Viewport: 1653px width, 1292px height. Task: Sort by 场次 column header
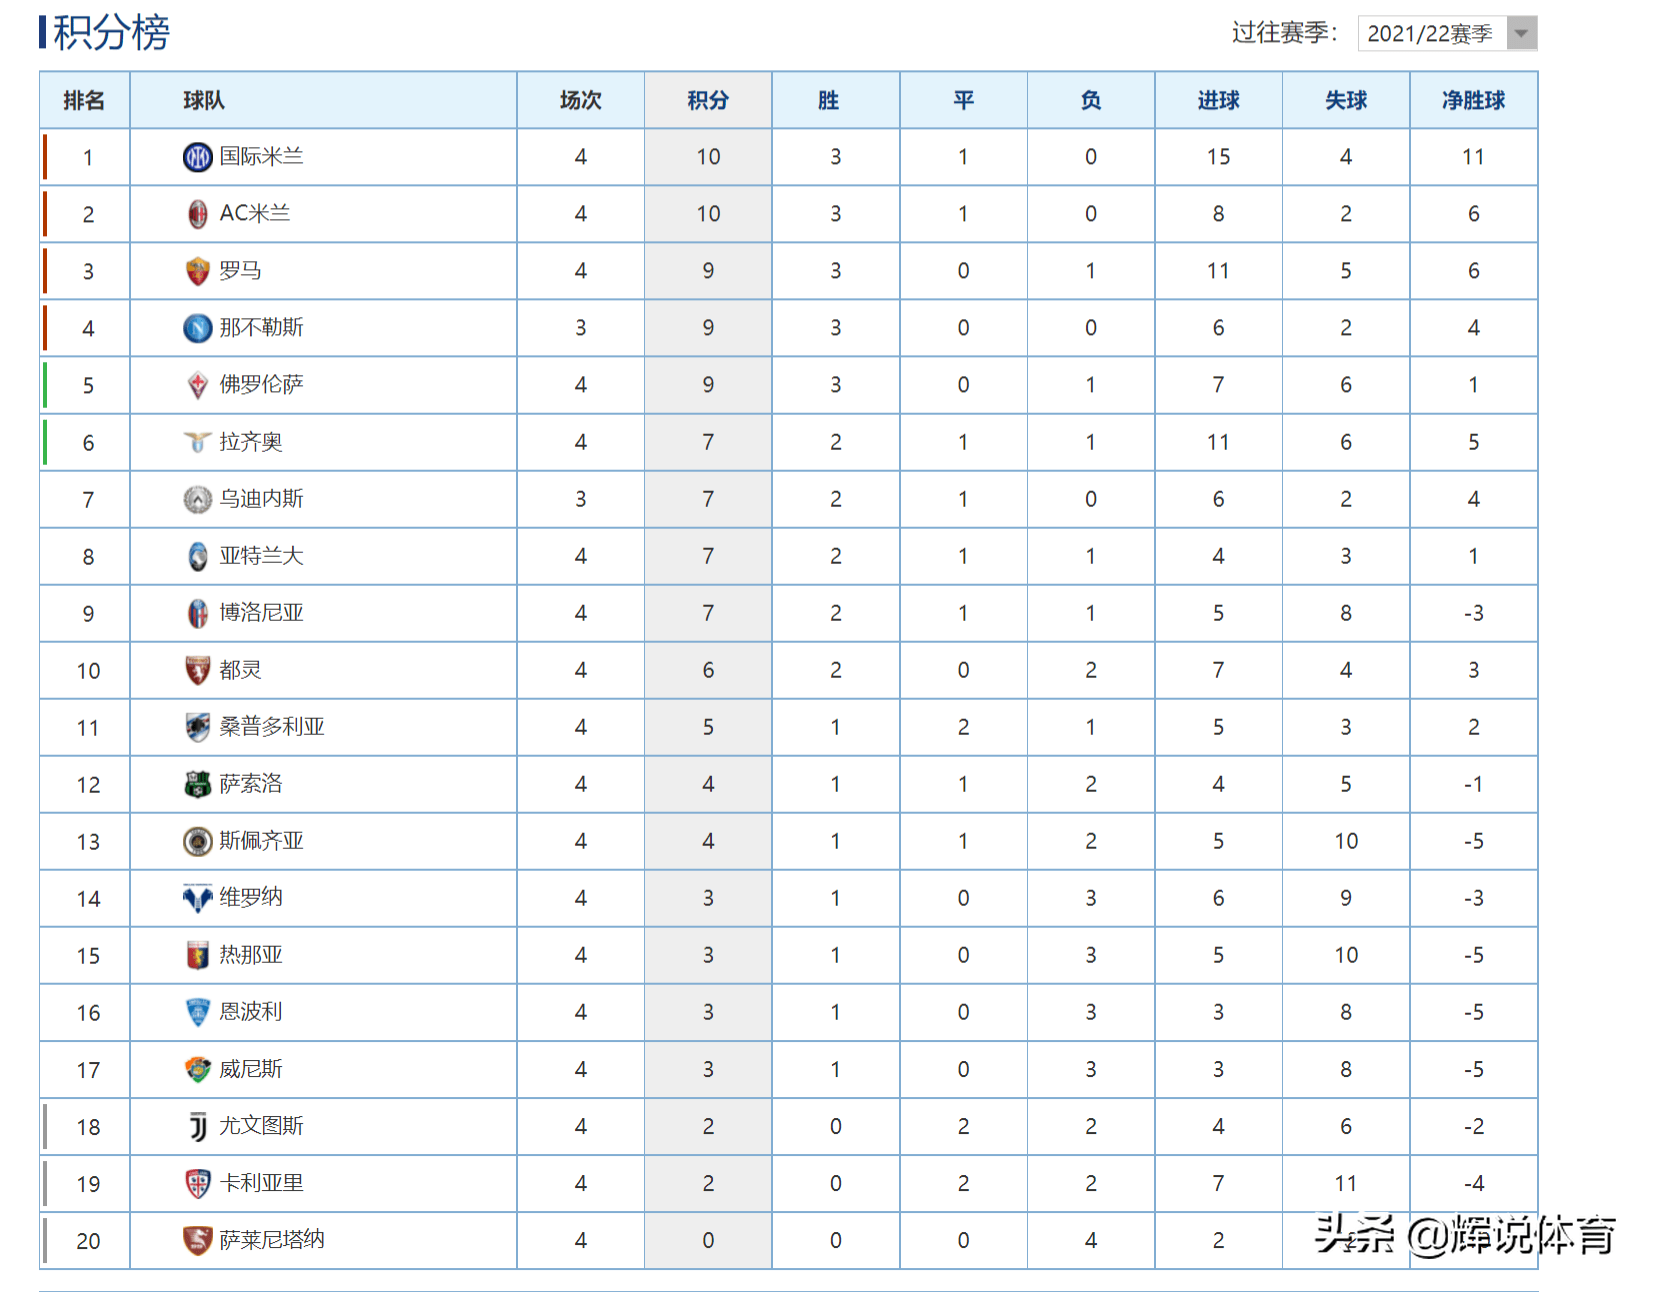(x=581, y=100)
